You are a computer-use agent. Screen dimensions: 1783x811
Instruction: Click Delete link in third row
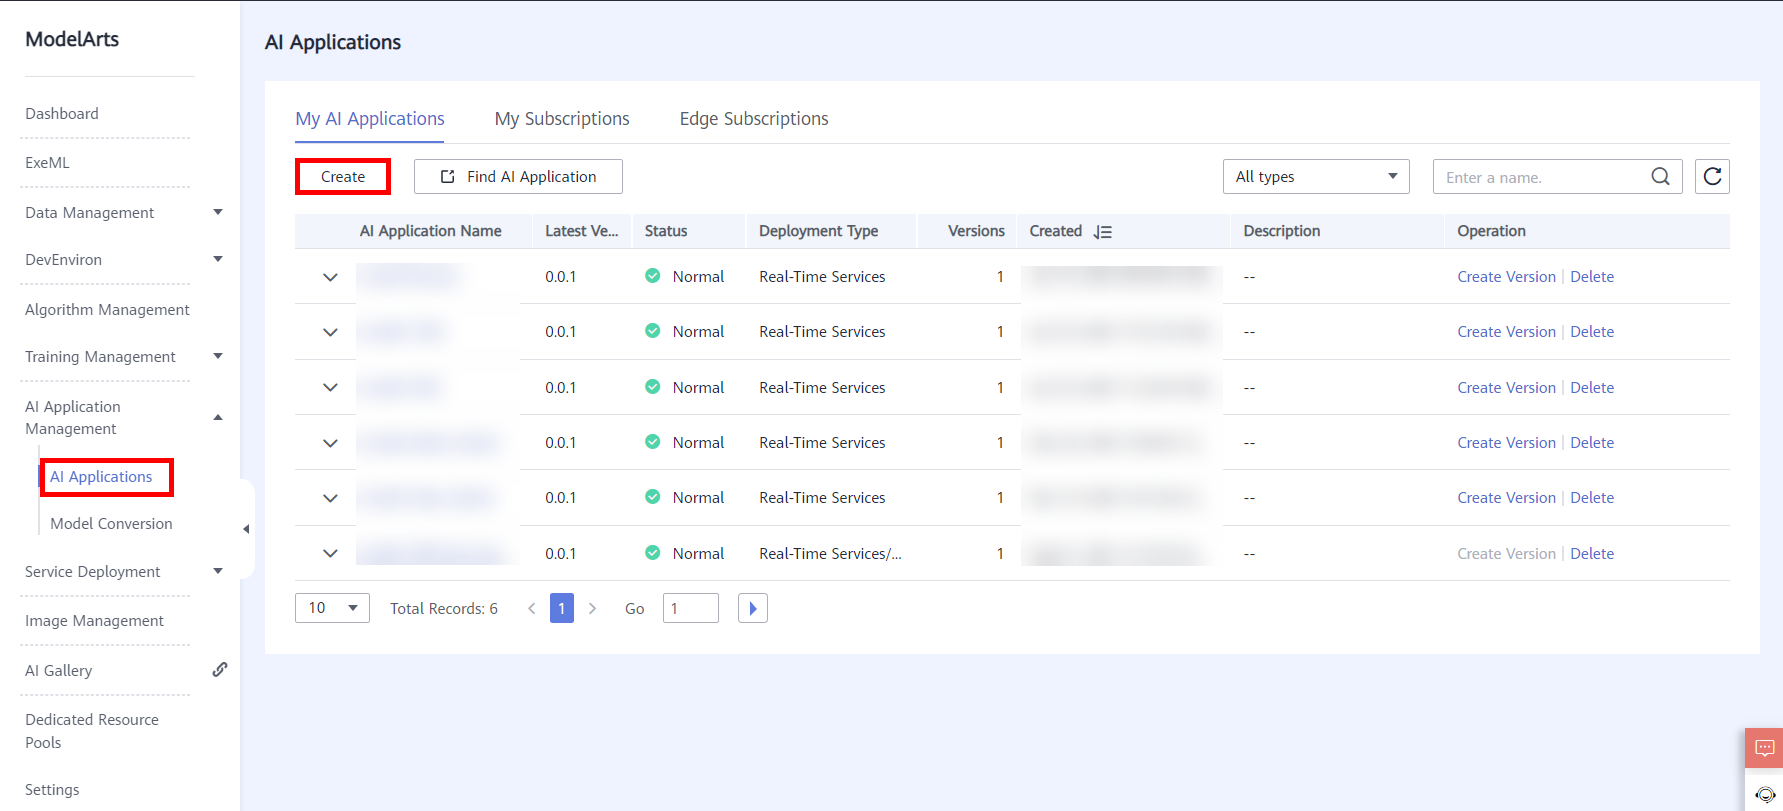pyautogui.click(x=1591, y=388)
